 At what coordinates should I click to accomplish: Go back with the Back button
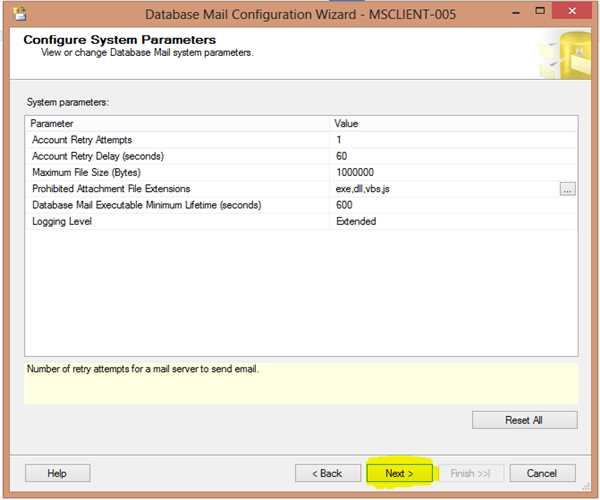[327, 473]
